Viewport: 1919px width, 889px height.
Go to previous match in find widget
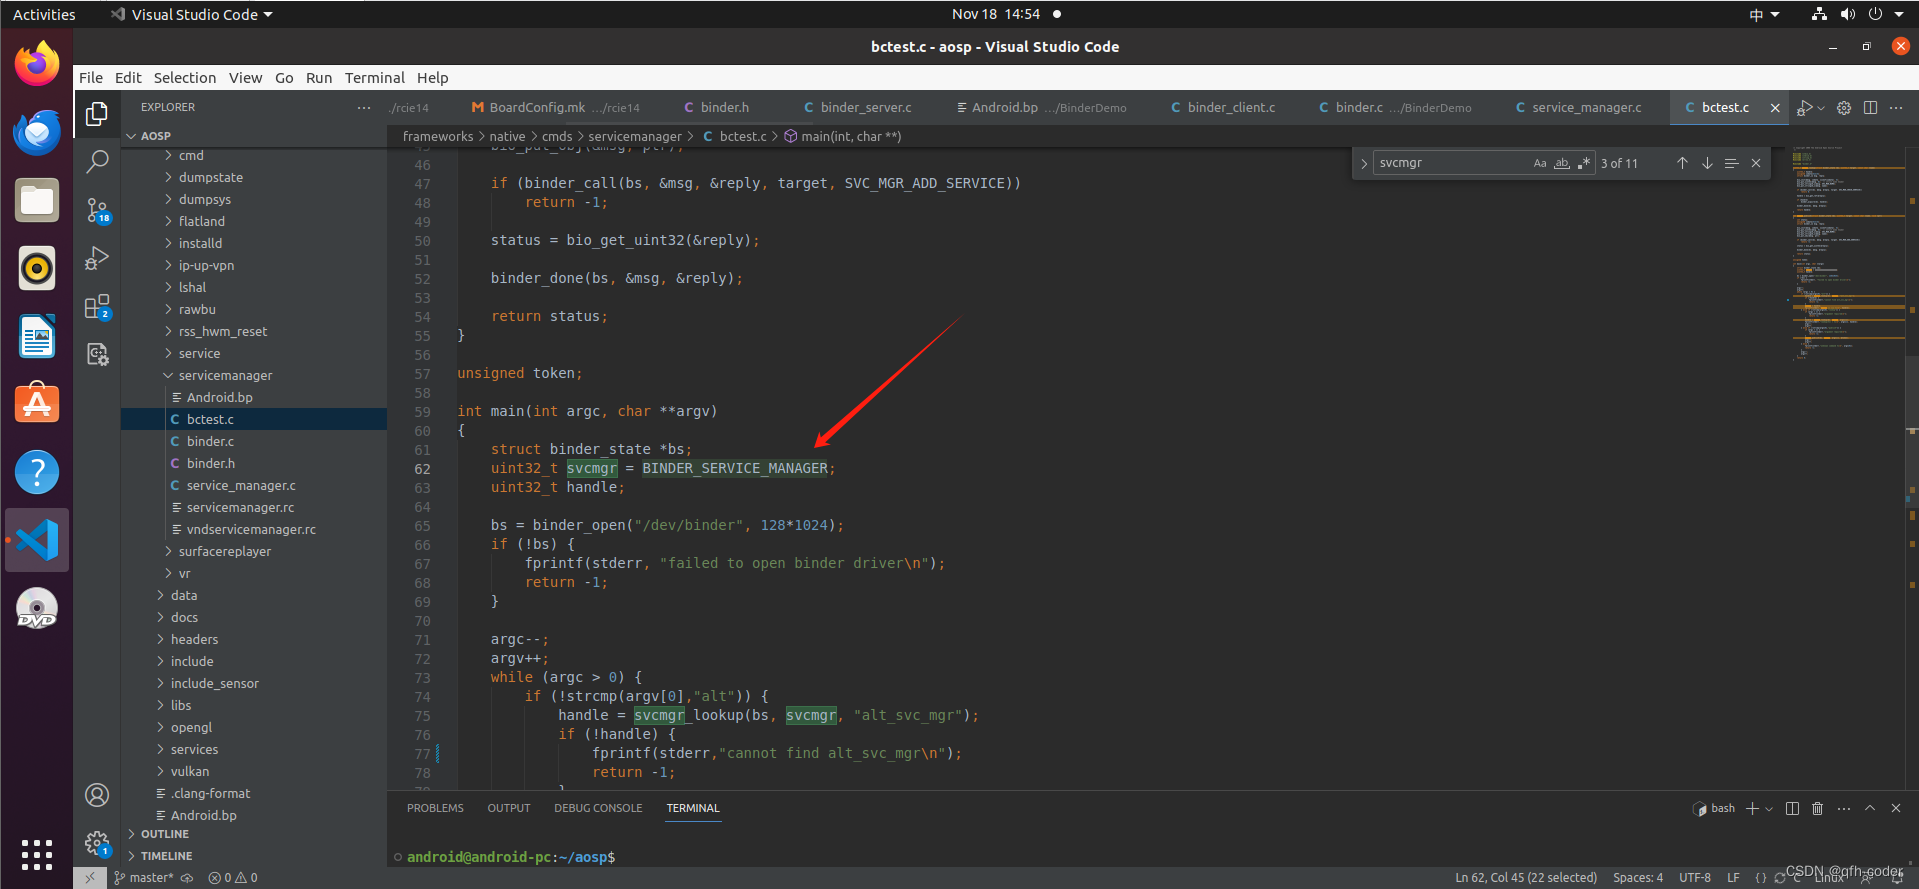[1682, 163]
